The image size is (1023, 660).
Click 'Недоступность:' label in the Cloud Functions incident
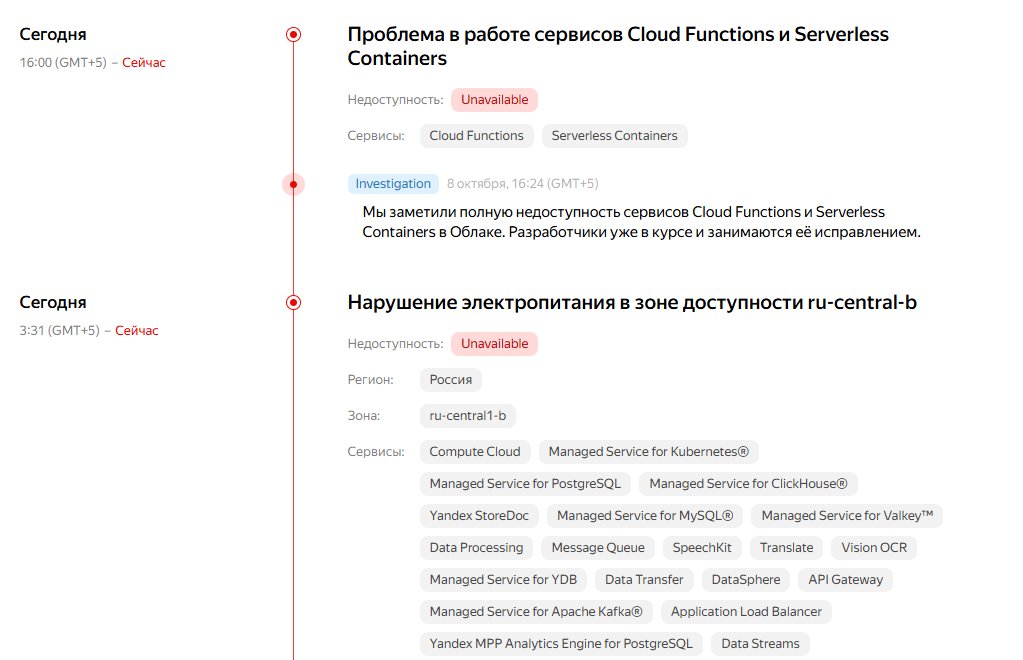(x=395, y=100)
